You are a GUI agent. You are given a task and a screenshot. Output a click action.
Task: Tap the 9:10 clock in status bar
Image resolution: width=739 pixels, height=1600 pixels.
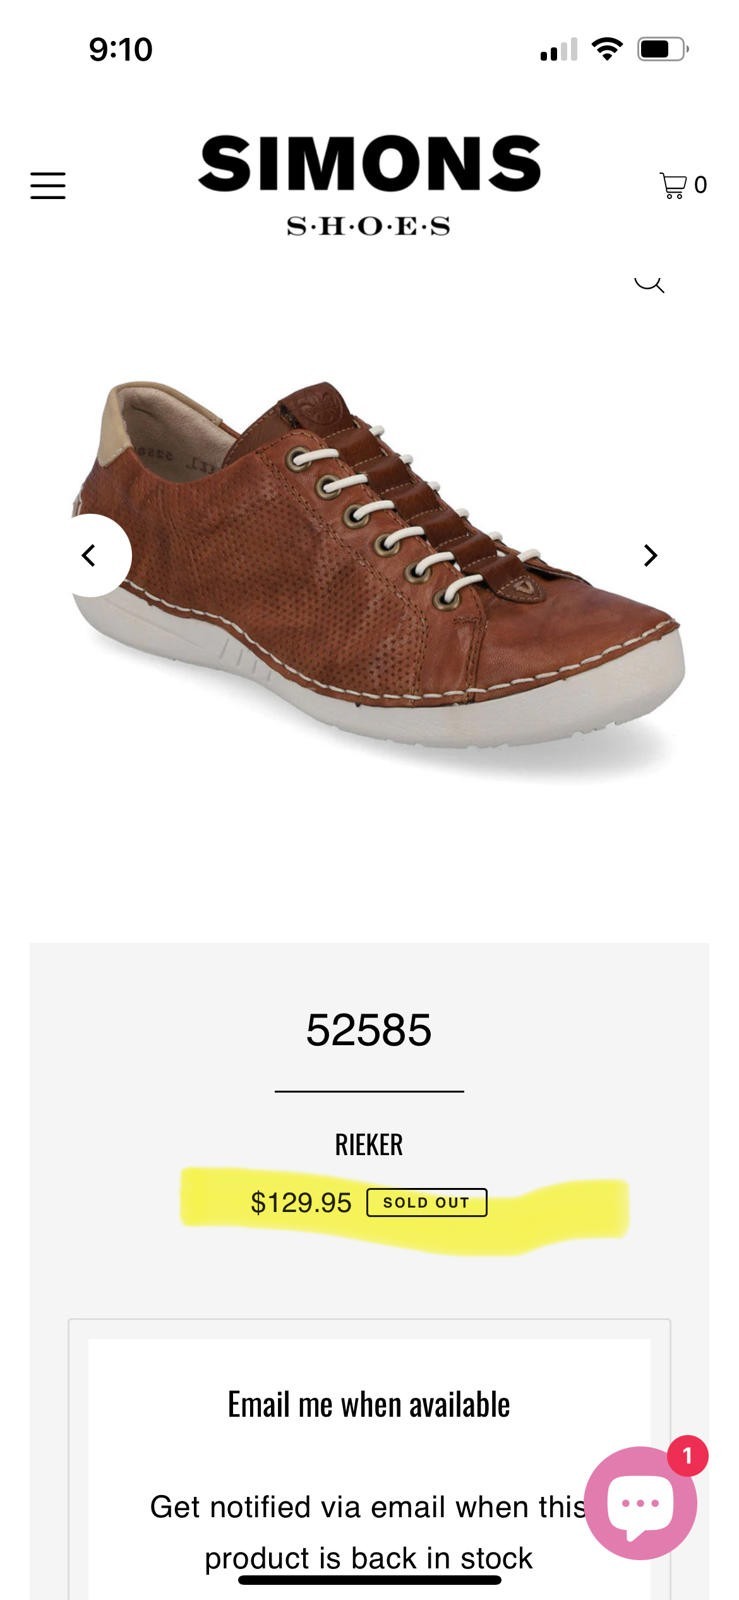tap(121, 49)
